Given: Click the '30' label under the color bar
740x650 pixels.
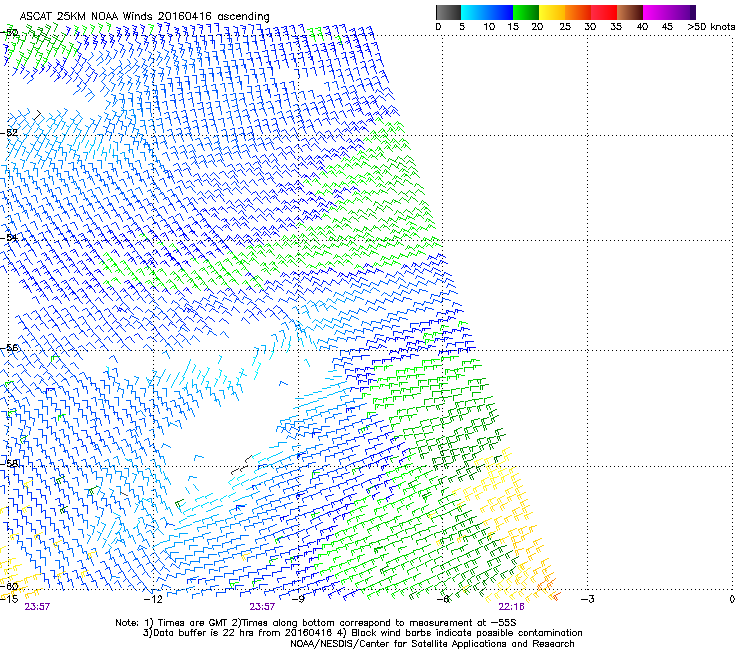Looking at the screenshot, I should coord(590,27).
